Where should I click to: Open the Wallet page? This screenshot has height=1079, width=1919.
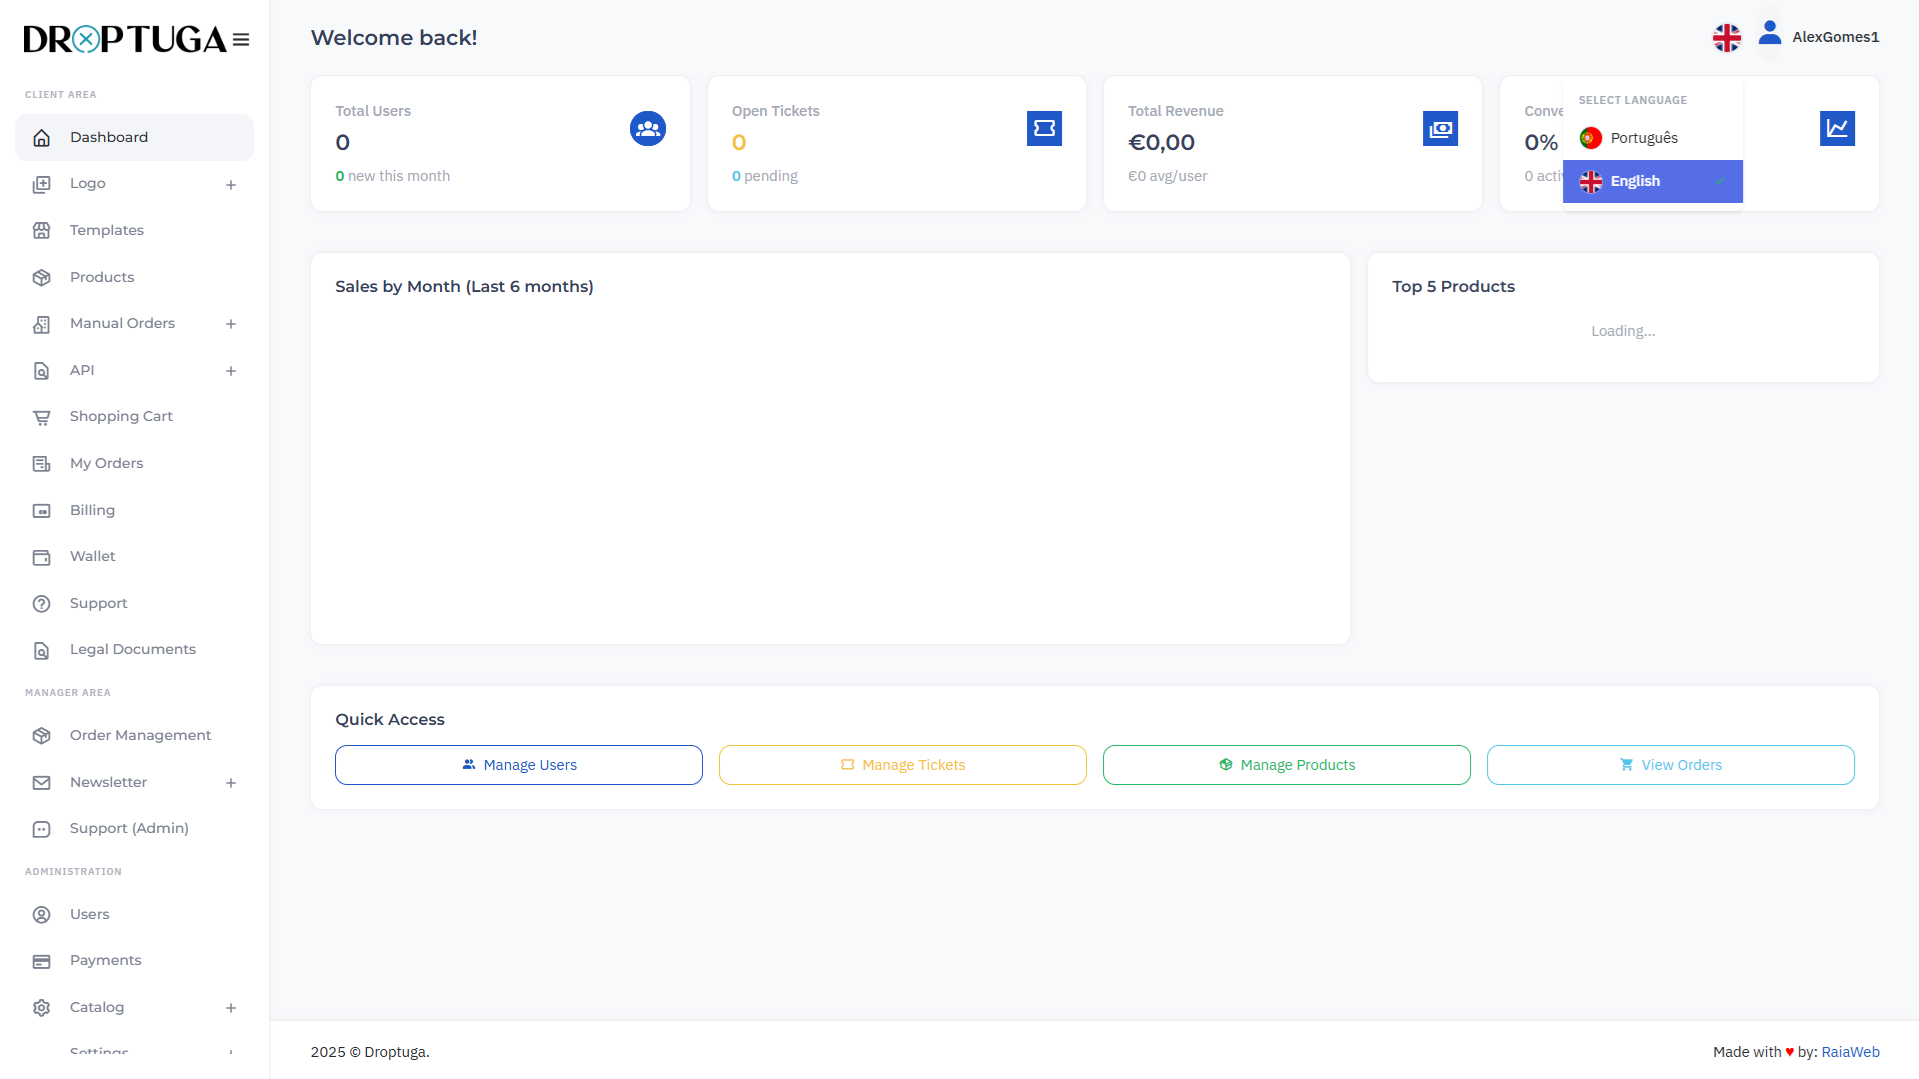(134, 556)
